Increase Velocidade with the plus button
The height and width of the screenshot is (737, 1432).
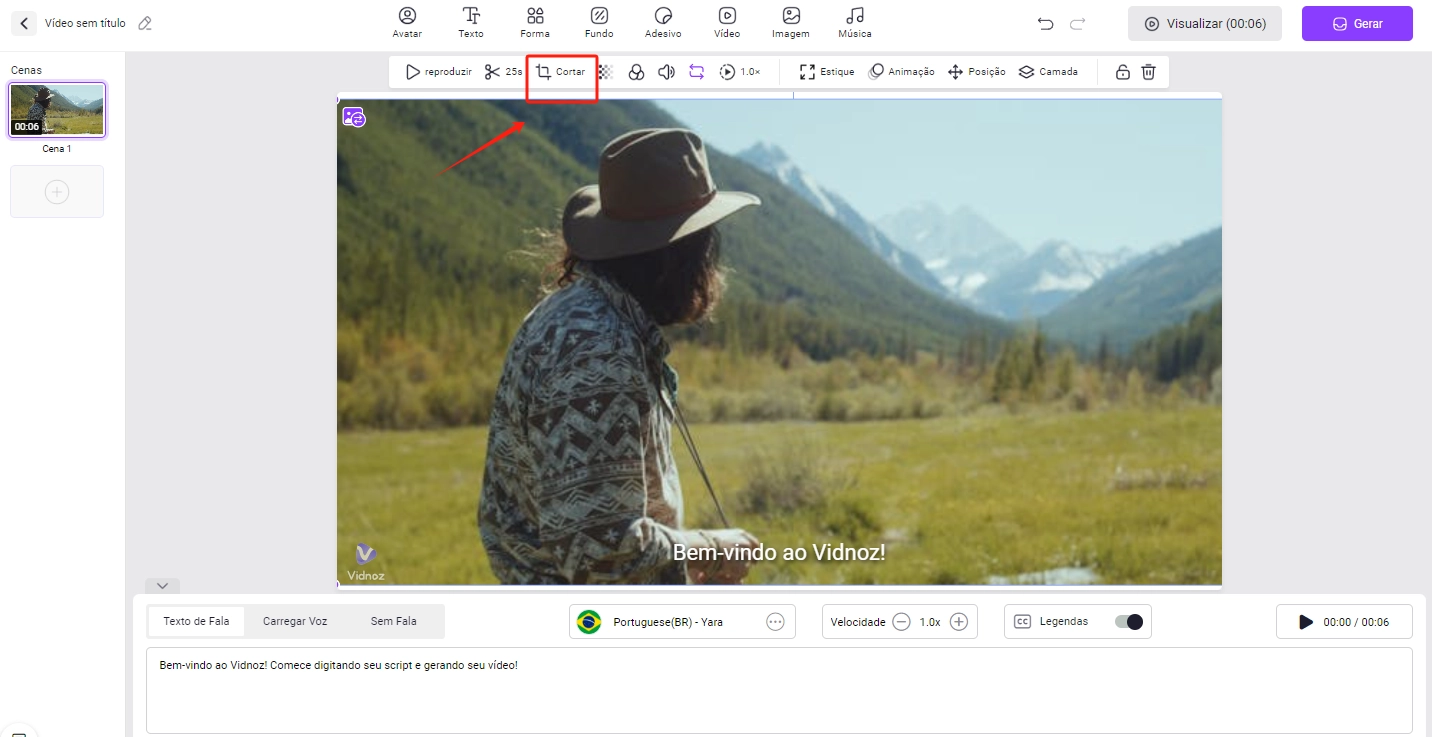(959, 622)
